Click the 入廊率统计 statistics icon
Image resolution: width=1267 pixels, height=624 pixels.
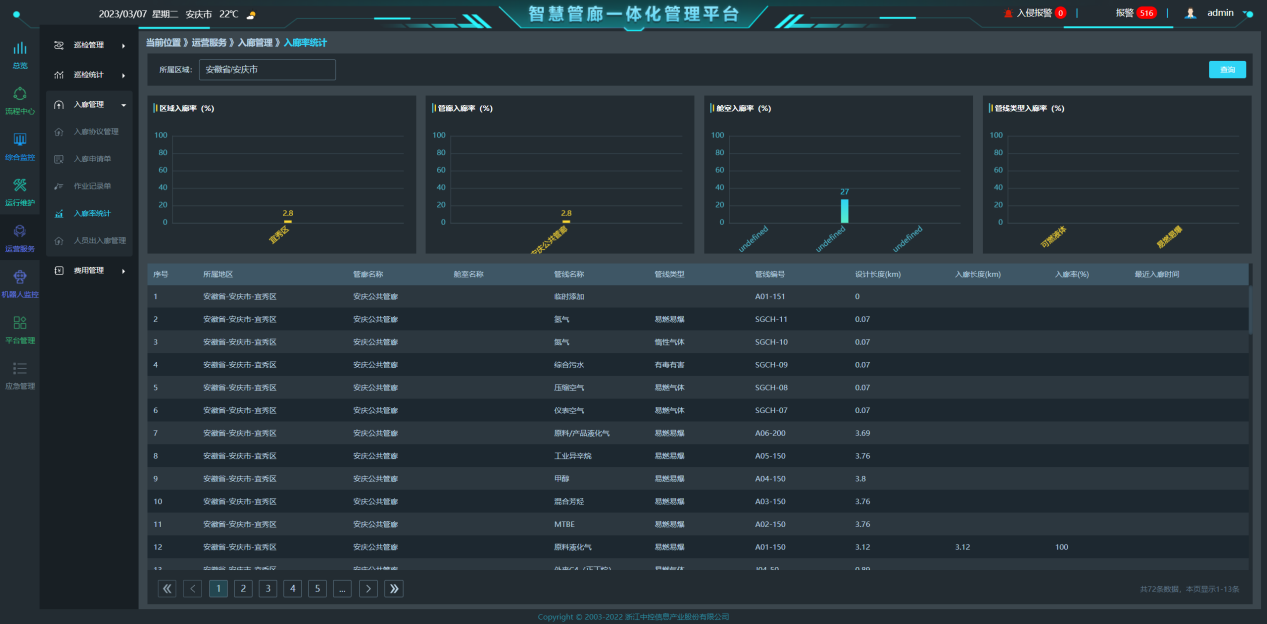click(x=59, y=213)
